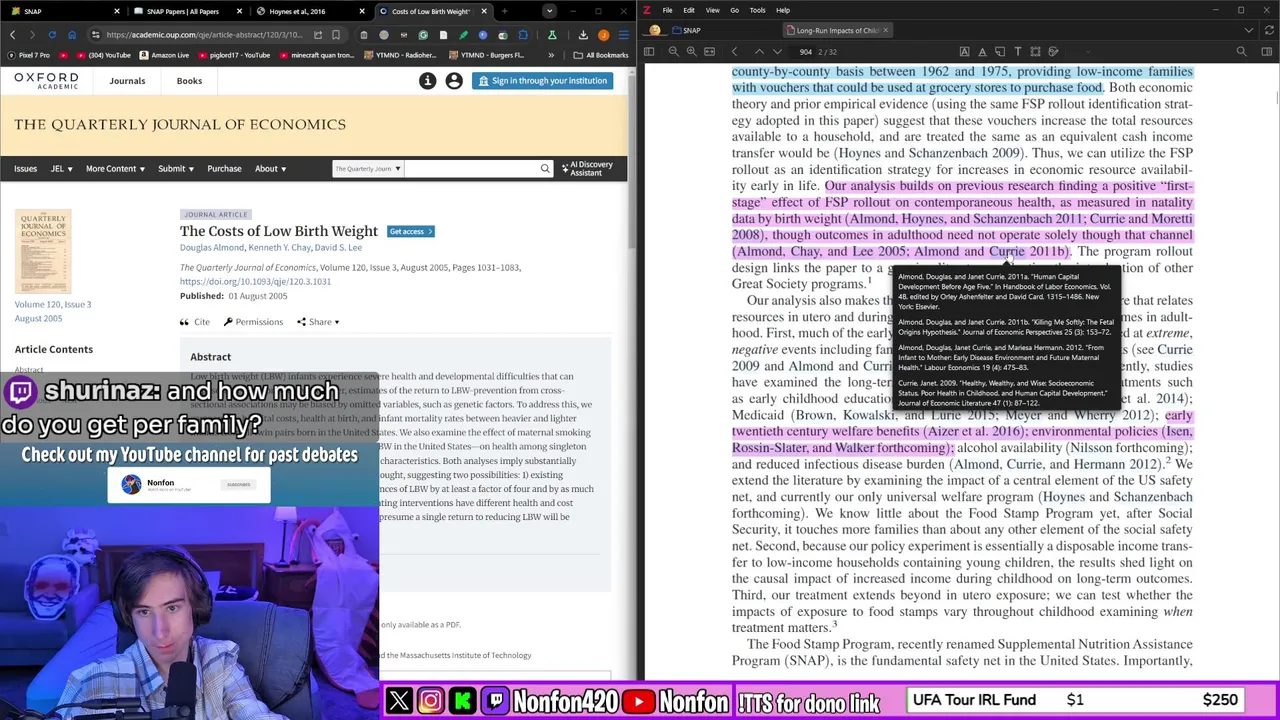Click the Cite button on the article

195,322
